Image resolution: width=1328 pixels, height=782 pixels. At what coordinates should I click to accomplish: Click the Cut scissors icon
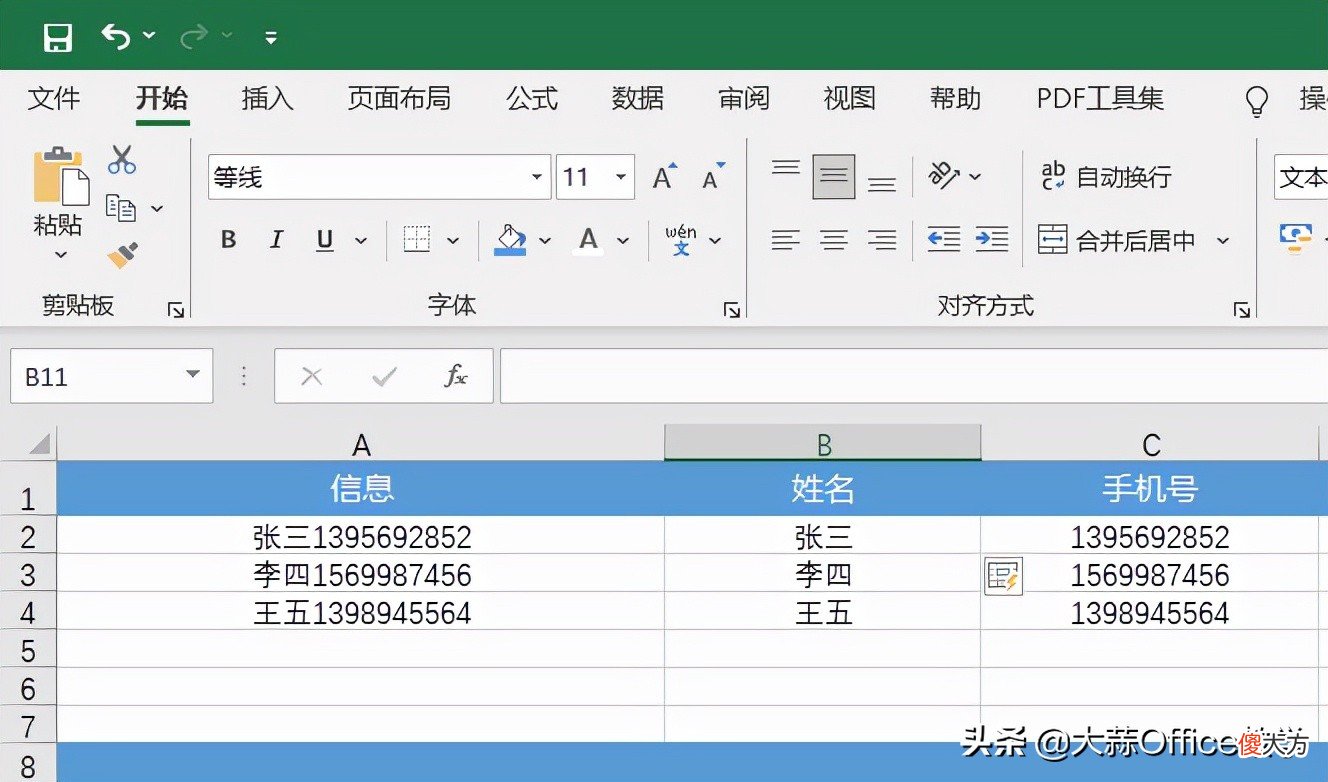122,160
